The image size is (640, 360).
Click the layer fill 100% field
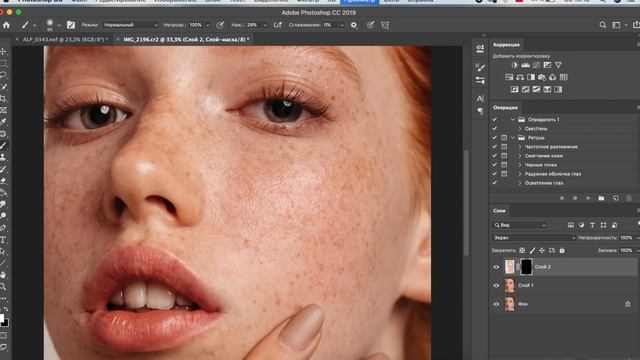click(627, 250)
